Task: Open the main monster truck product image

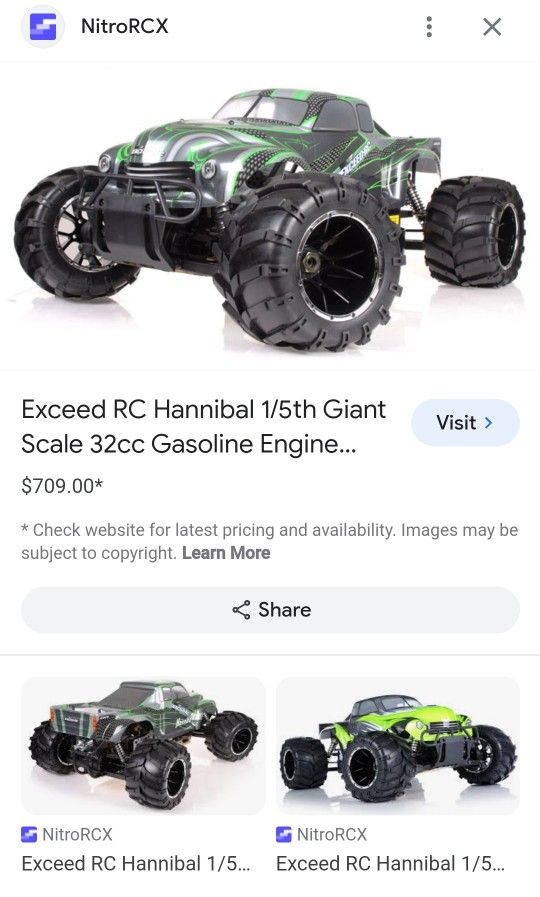Action: 270,216
